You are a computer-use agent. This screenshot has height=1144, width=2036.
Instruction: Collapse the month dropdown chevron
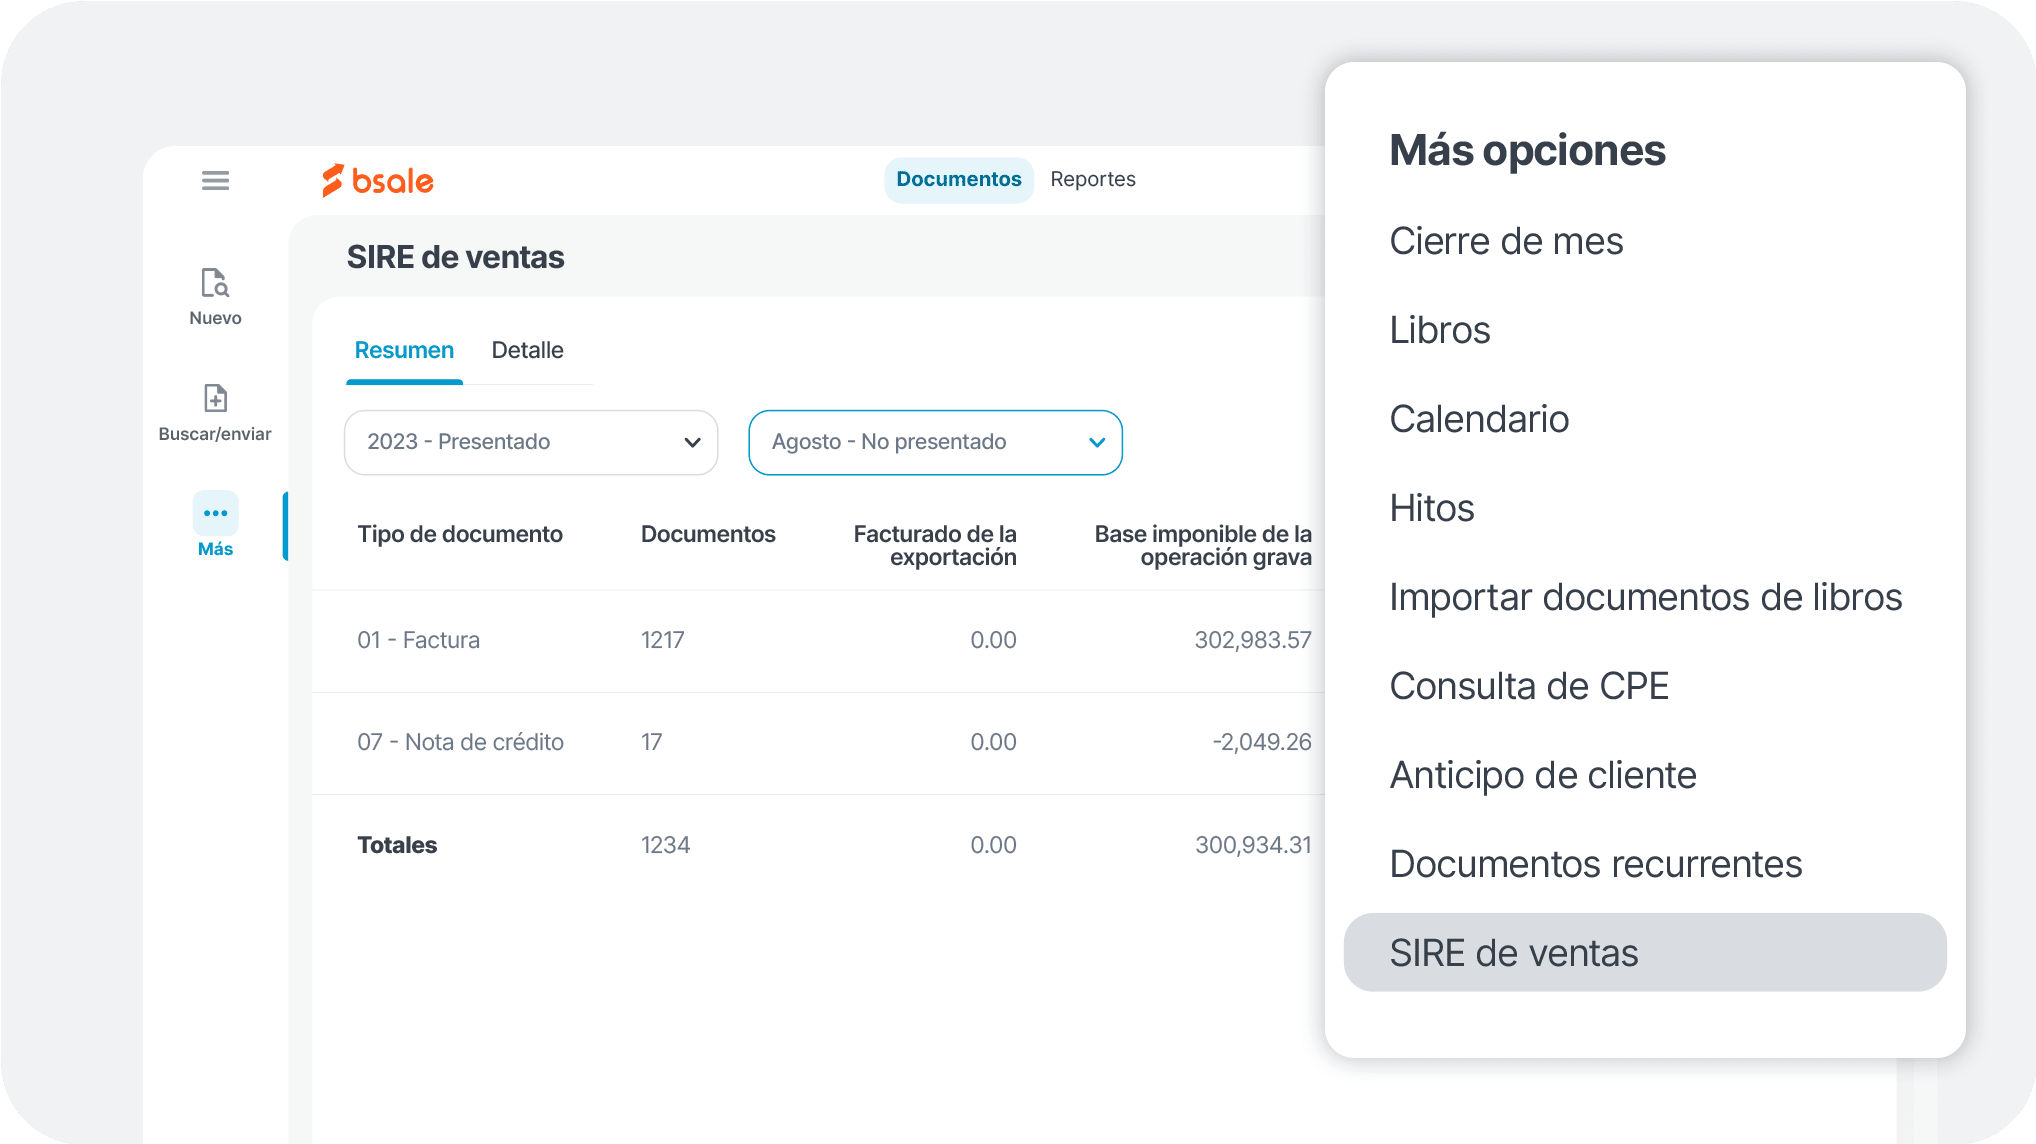1097,442
